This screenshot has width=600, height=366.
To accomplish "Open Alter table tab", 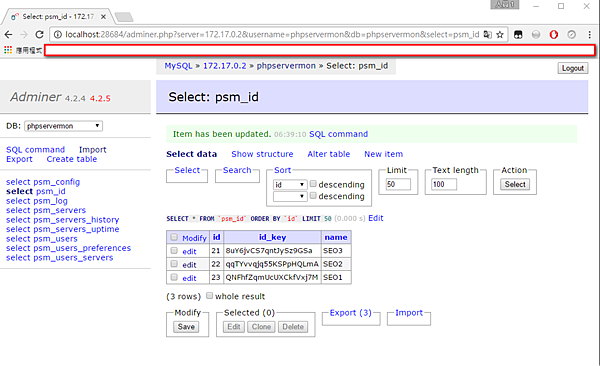I will 329,154.
